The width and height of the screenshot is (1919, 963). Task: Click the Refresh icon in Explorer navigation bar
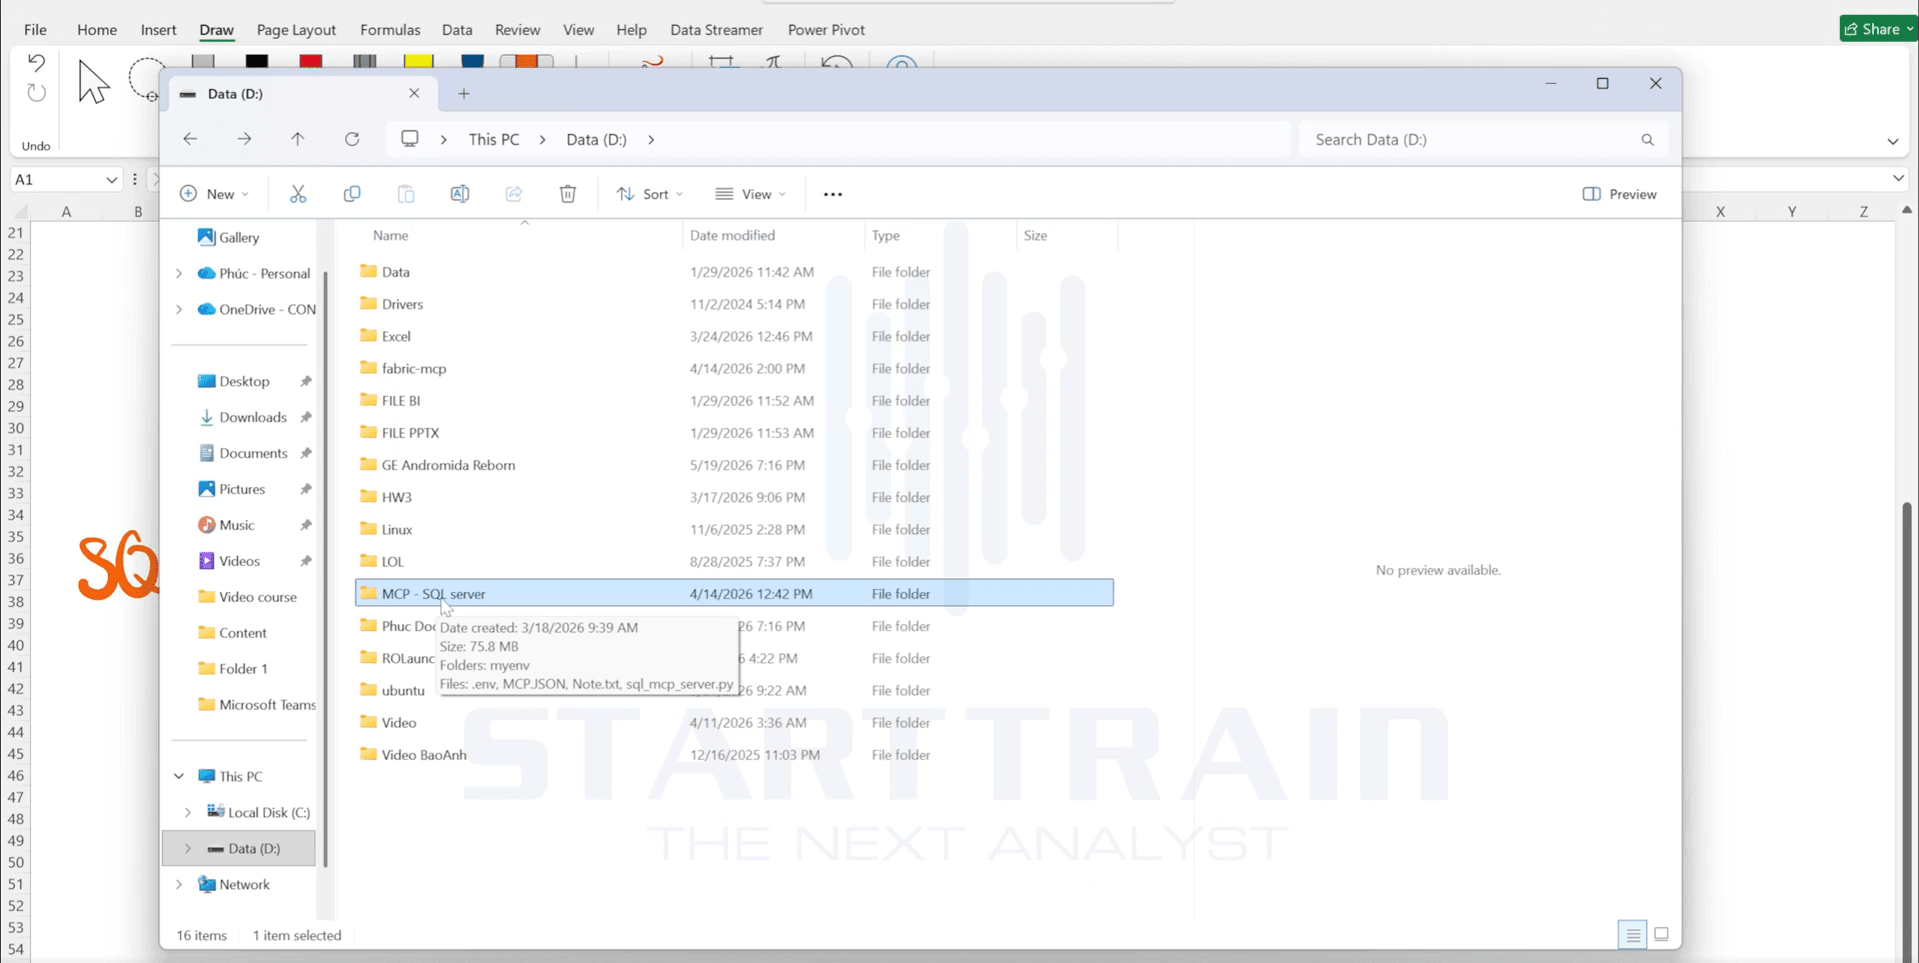(x=352, y=139)
